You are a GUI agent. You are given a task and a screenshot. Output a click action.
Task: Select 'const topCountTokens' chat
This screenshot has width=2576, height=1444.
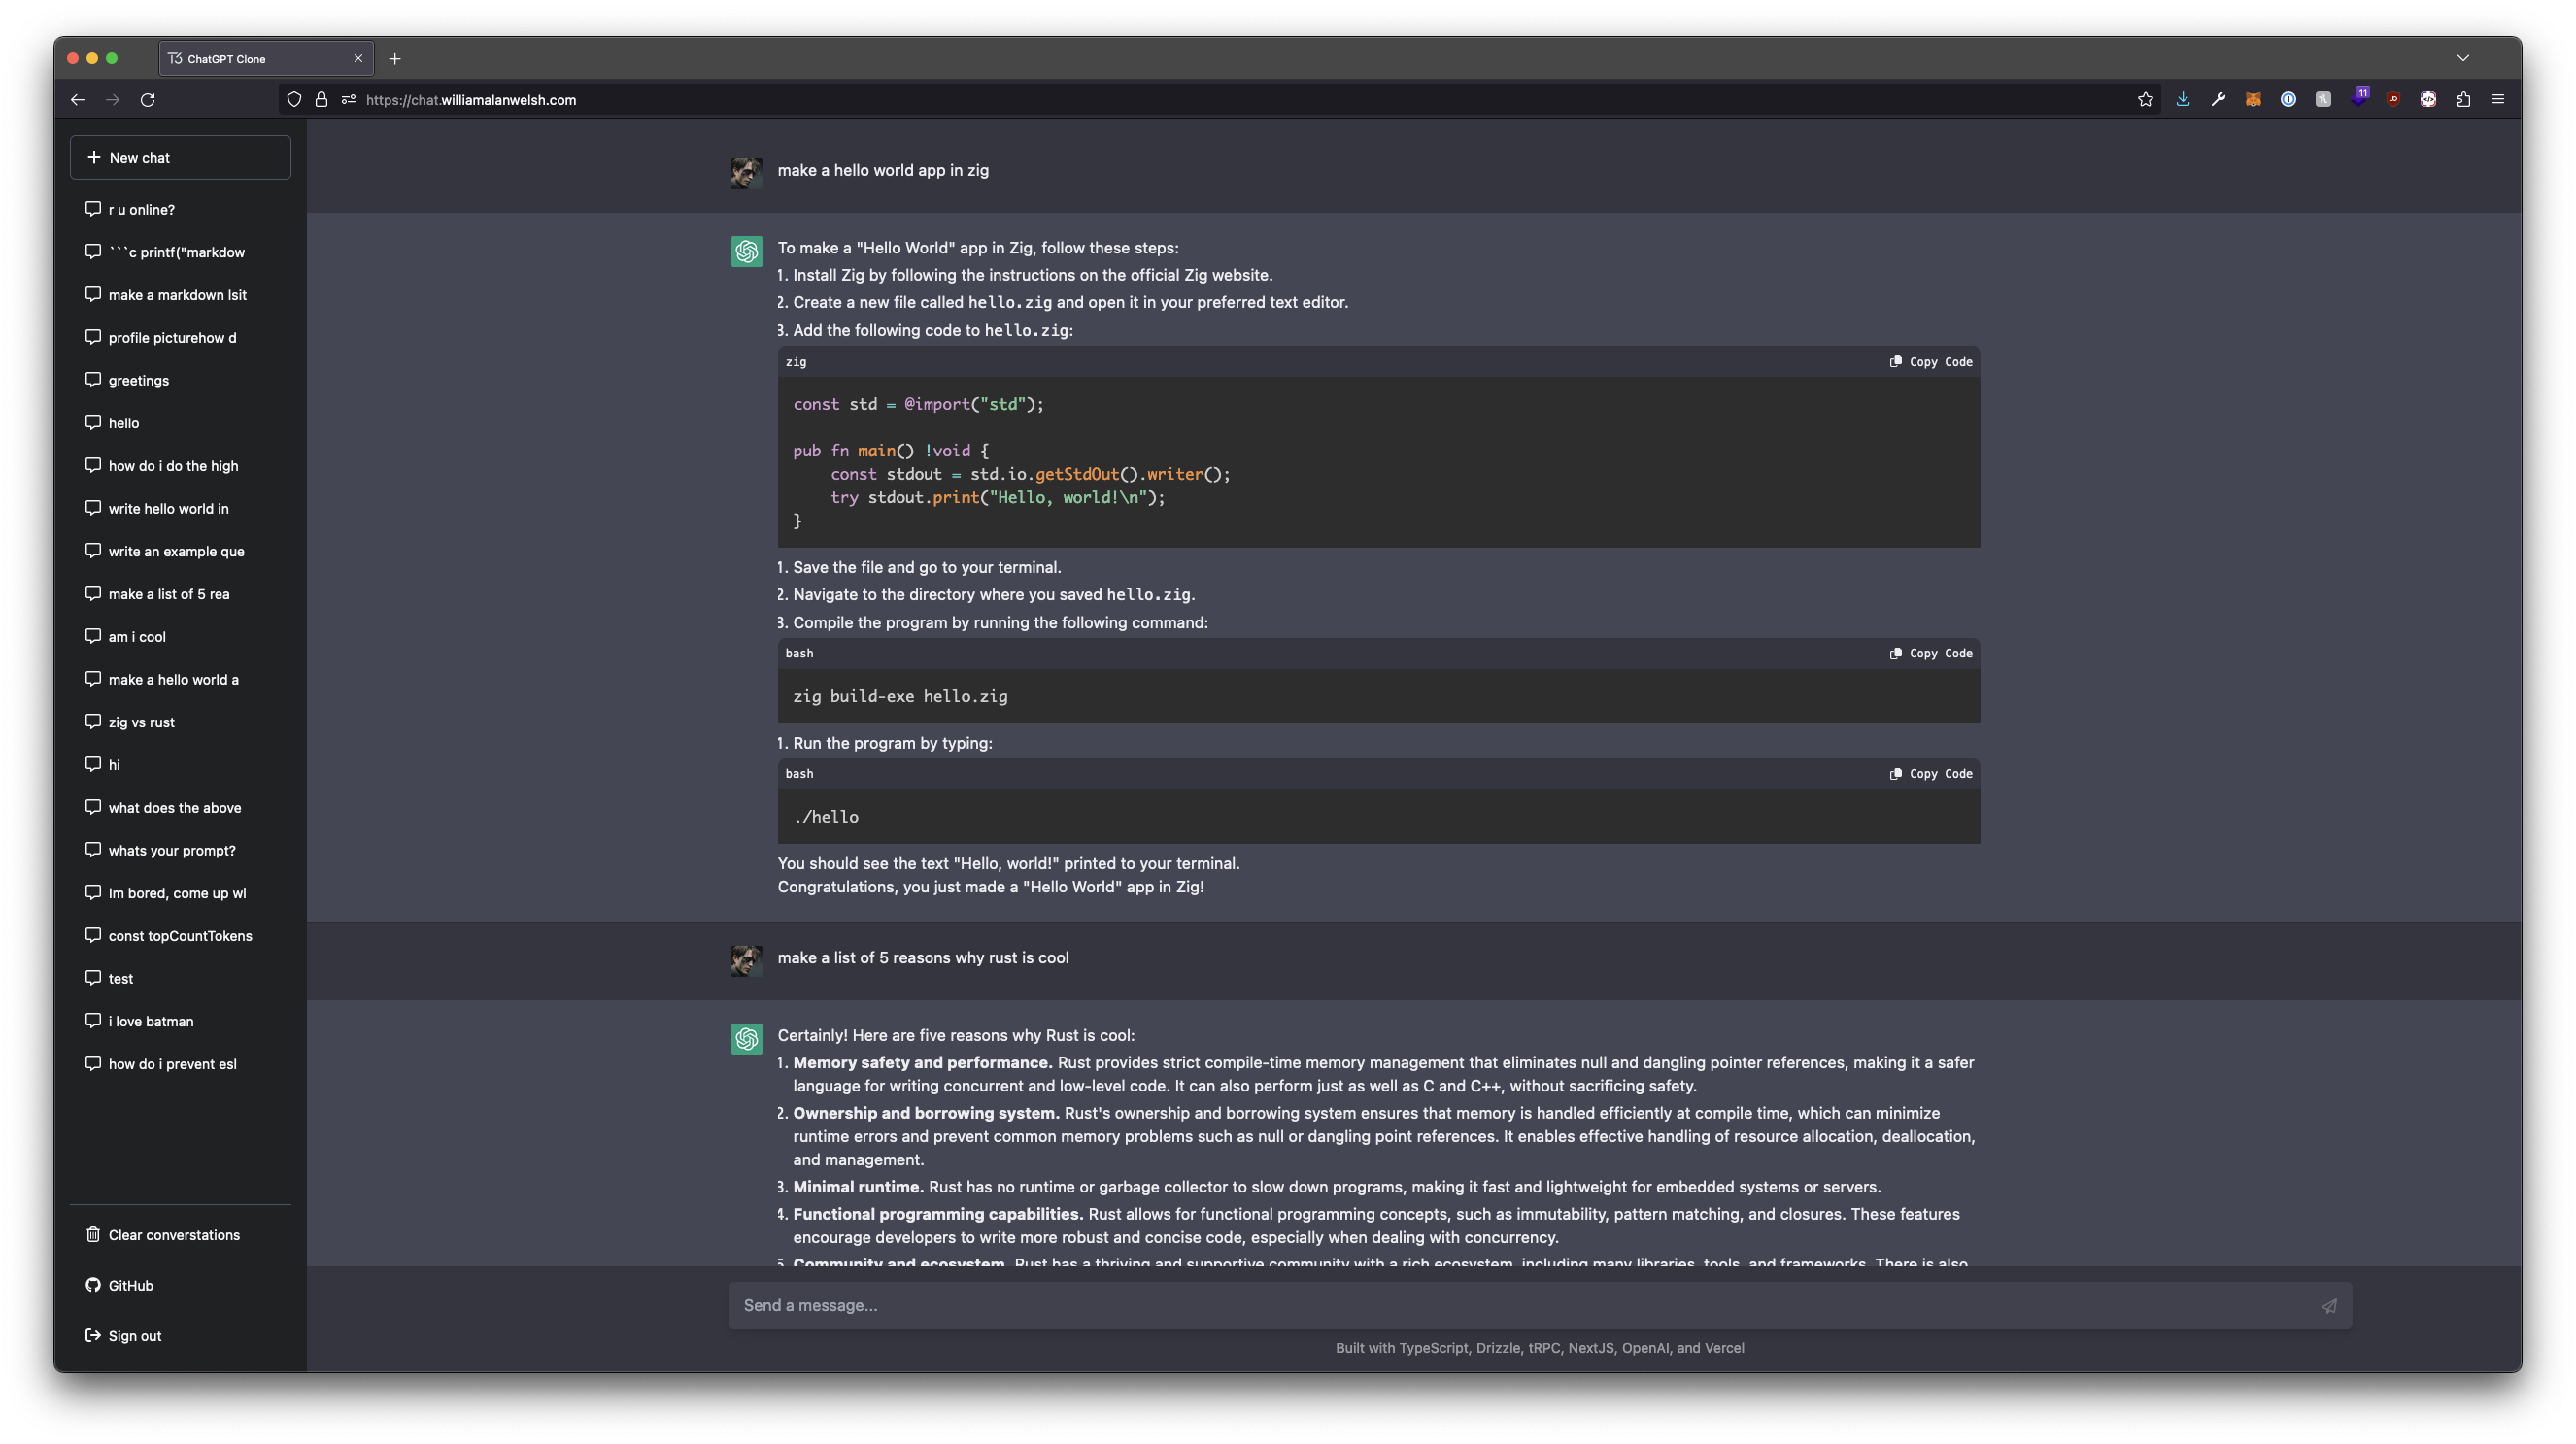180,936
